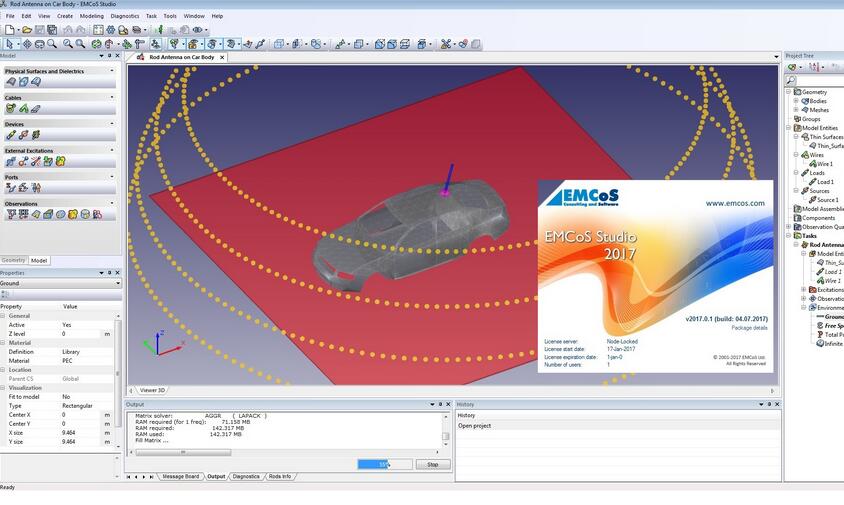The image size is (844, 505).
Task: Open a project with the folder icon
Action: (27, 30)
